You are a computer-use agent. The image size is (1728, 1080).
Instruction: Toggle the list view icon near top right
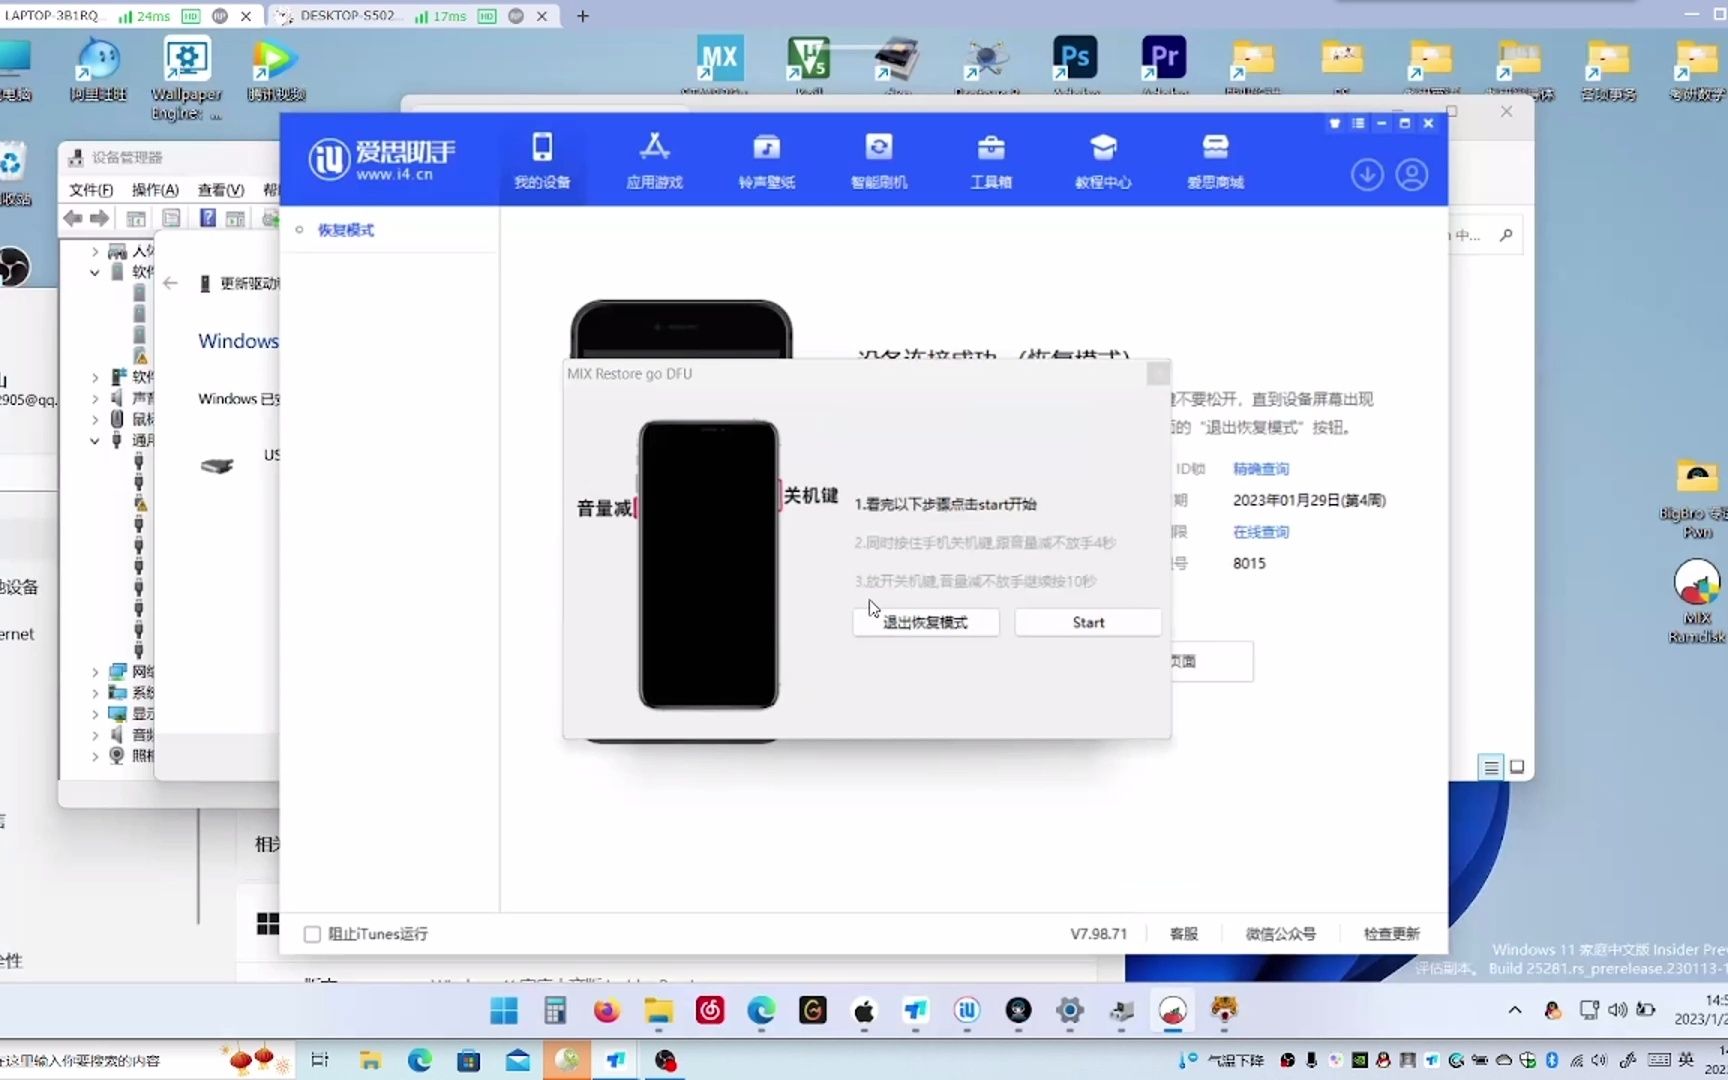1358,123
